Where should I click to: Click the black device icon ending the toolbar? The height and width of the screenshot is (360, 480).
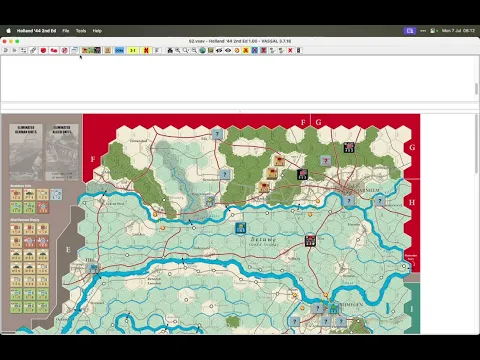pos(299,50)
